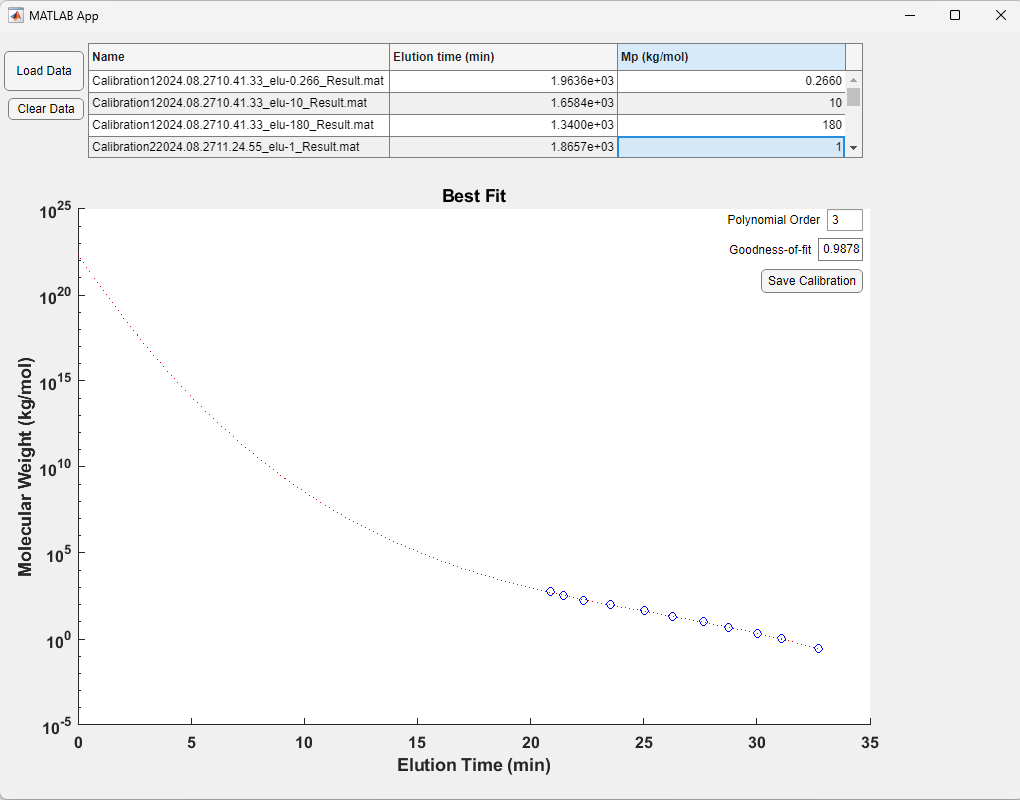Select the Calibration2 elu-1_Result.mat file cell
This screenshot has width=1020, height=800.
[x=239, y=147]
